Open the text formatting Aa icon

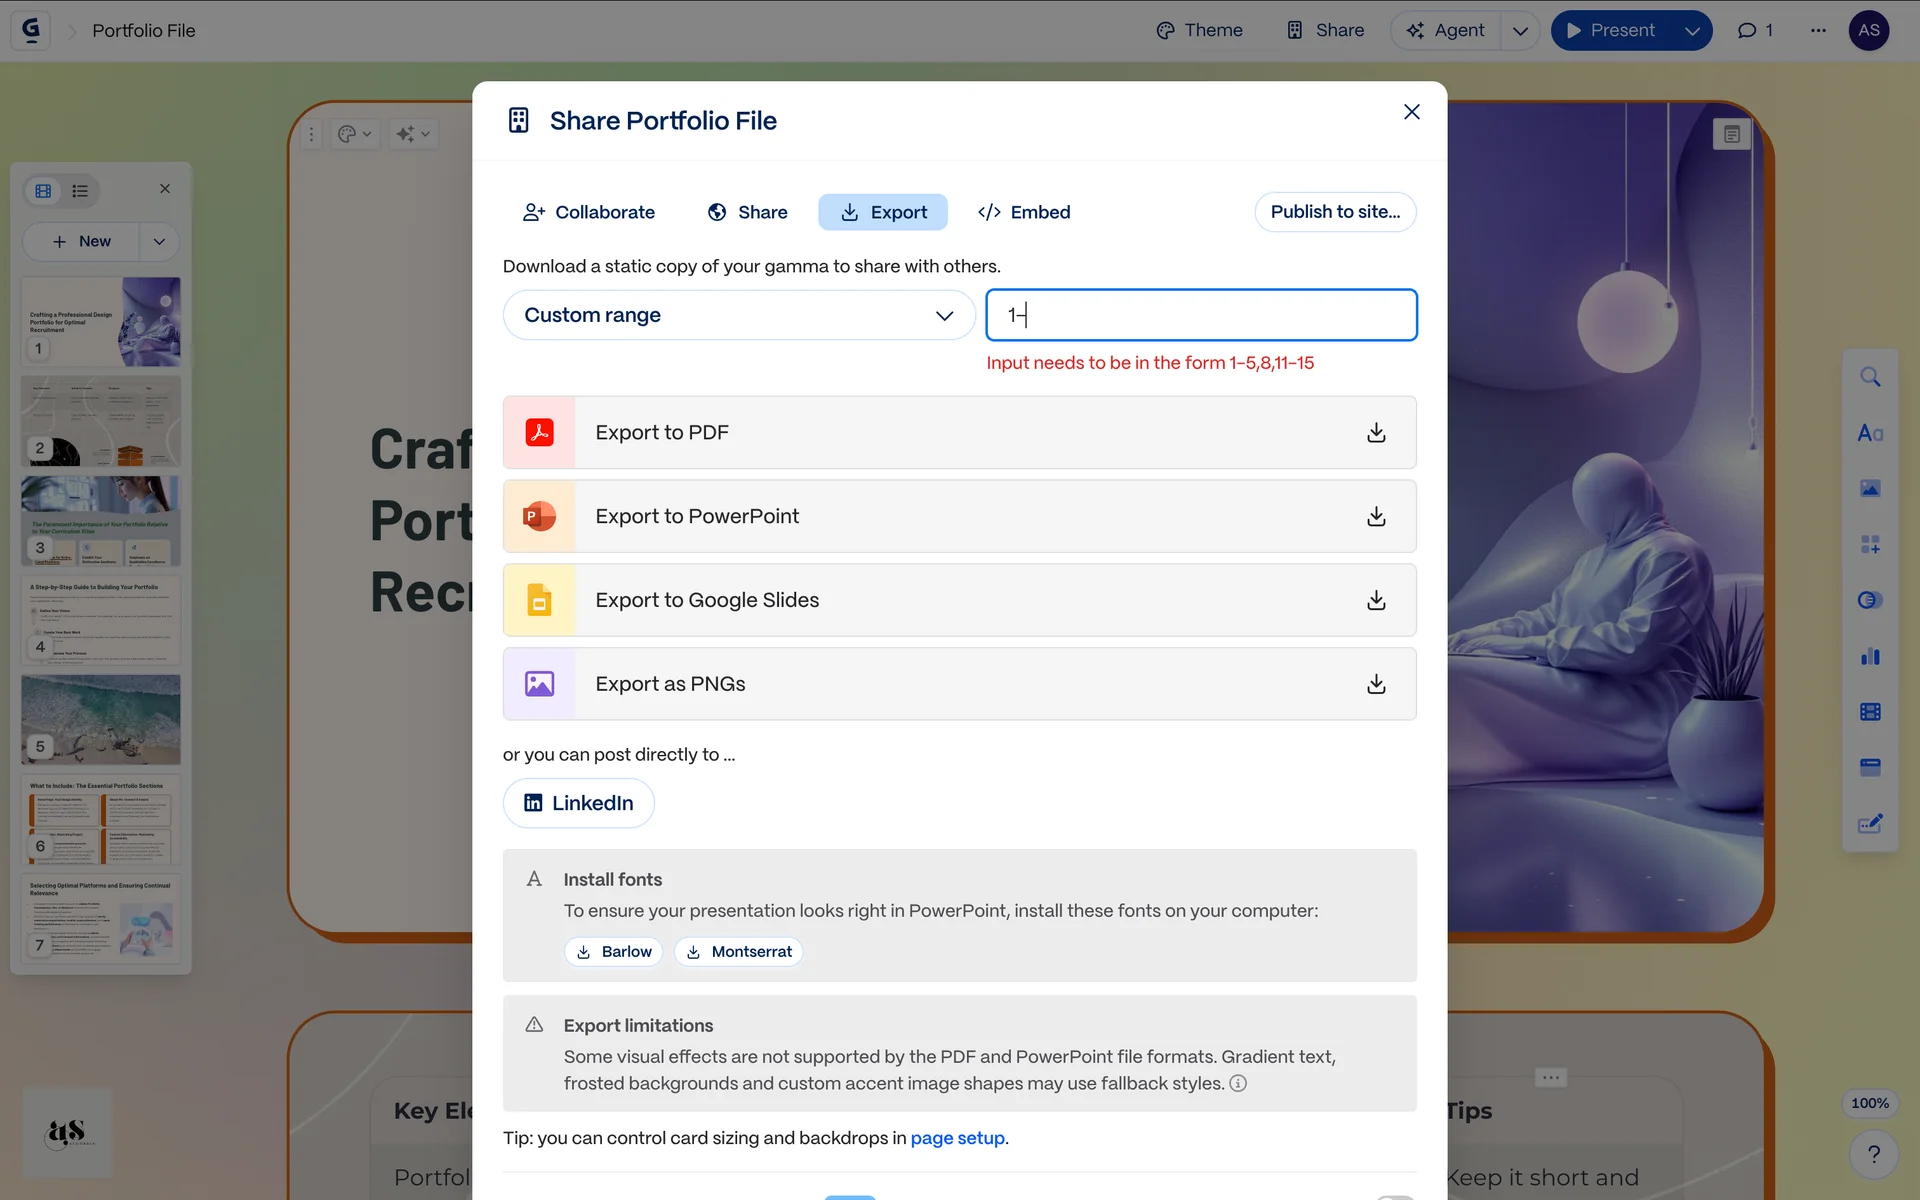point(1870,433)
